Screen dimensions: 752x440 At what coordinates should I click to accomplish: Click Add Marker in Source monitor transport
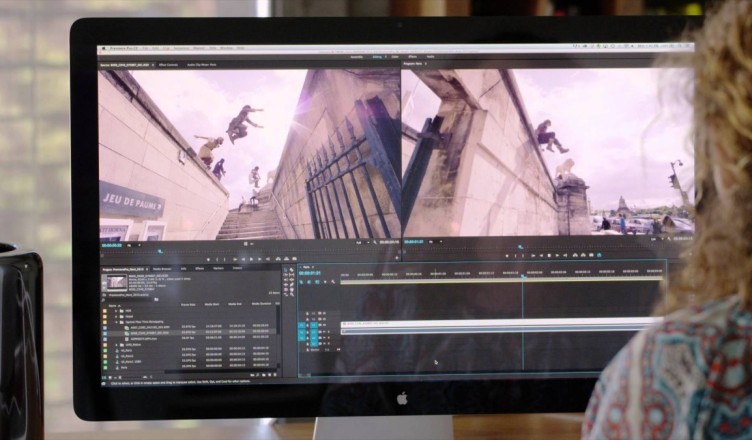coord(209,259)
